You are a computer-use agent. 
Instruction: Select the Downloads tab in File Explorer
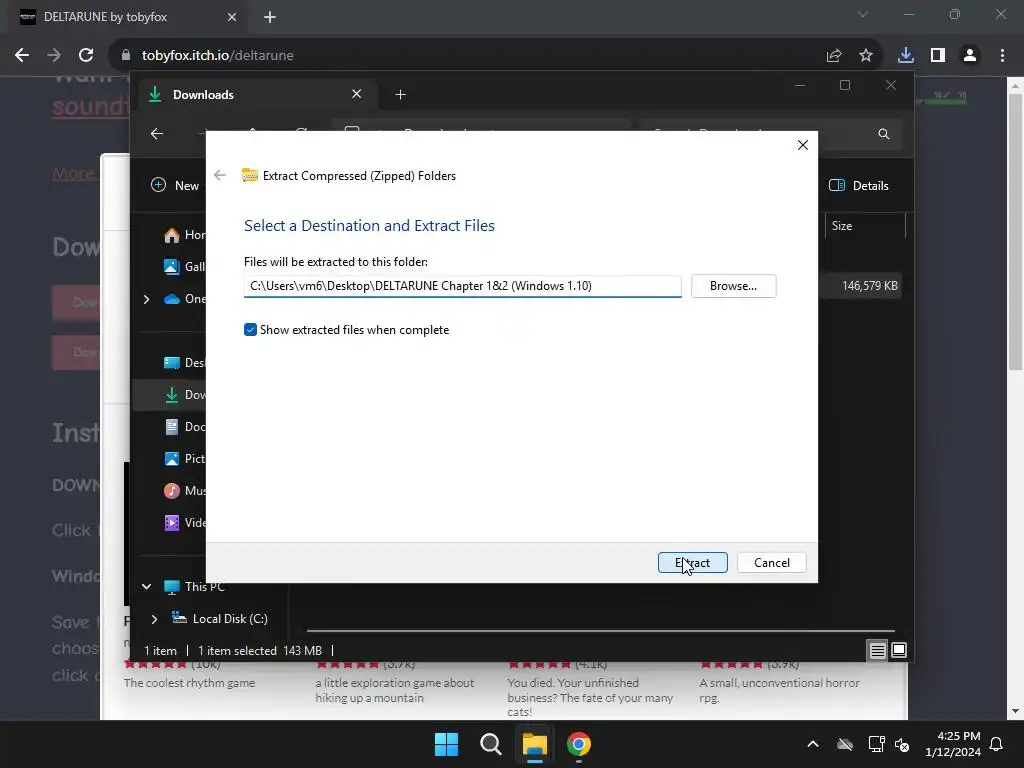(x=255, y=95)
